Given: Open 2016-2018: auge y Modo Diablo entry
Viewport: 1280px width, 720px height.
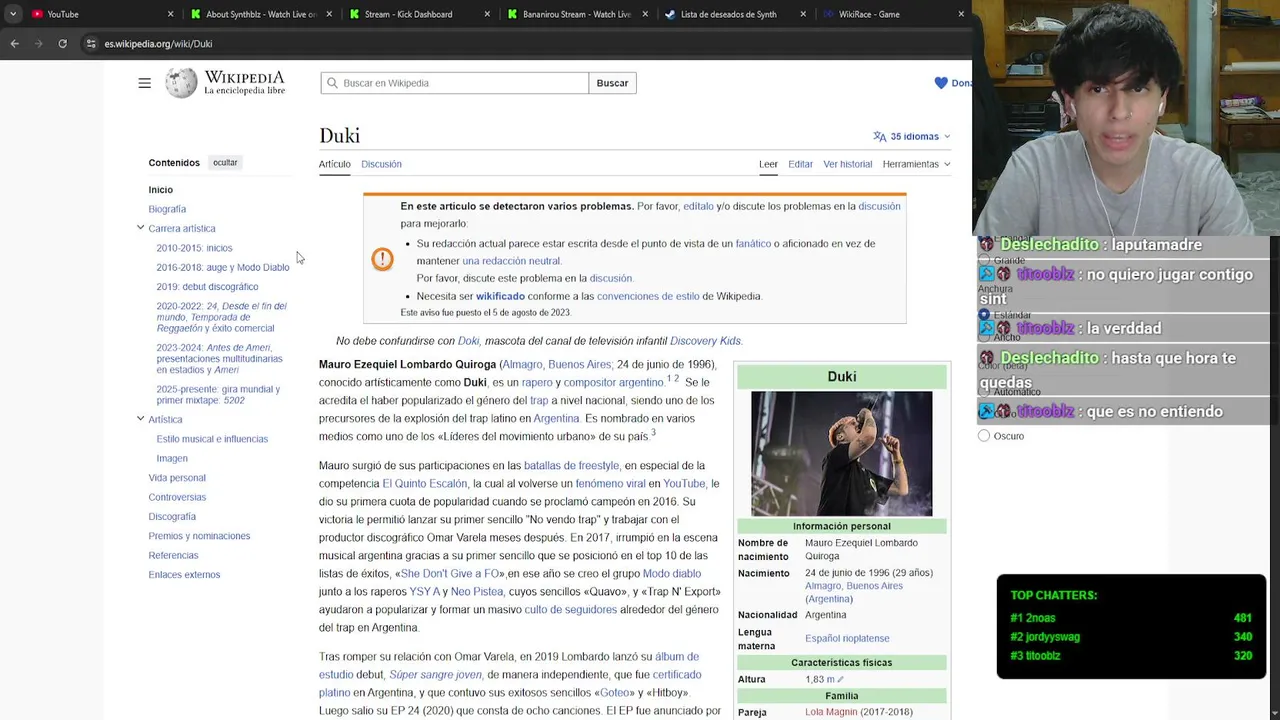Looking at the screenshot, I should coord(223,267).
